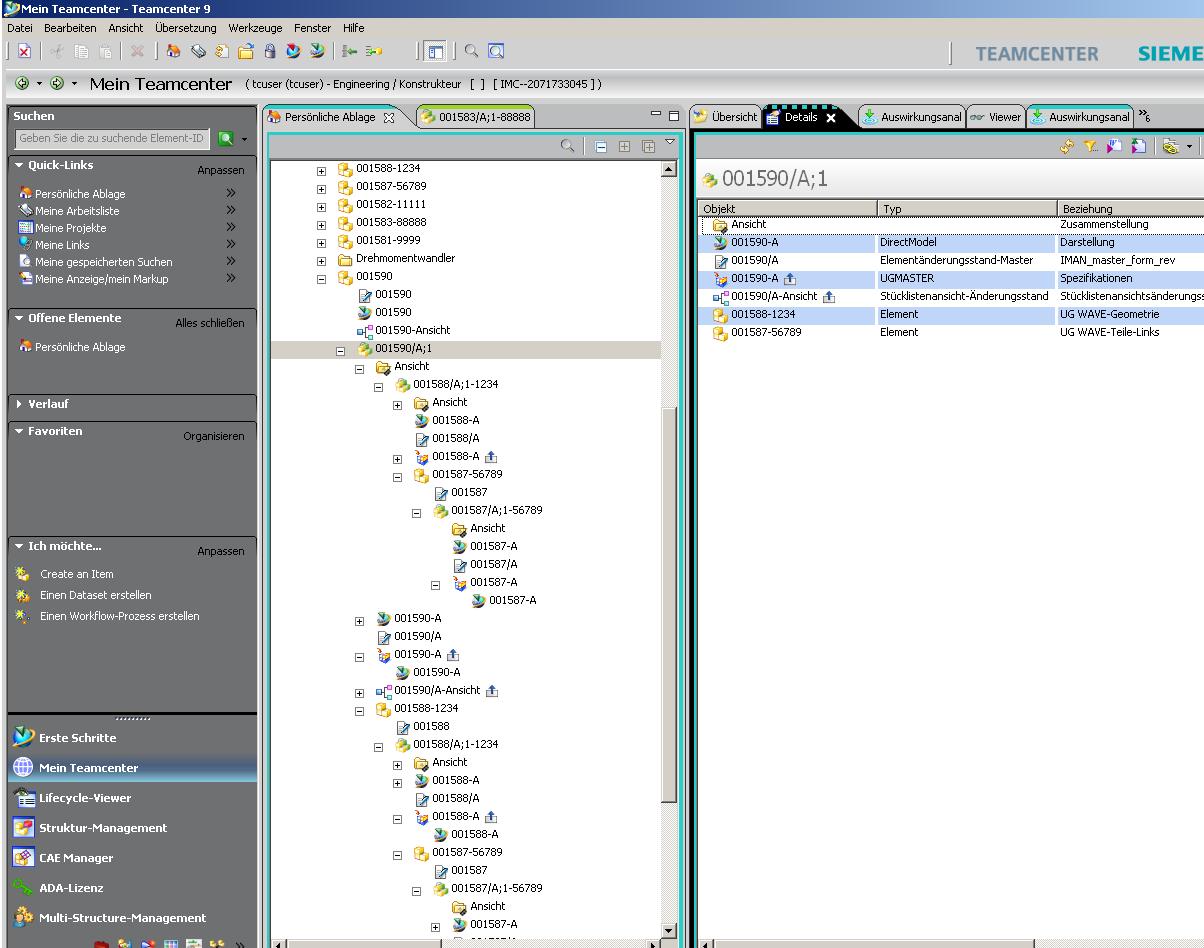Click the tree vertical scrollbar down arrow
The image size is (1204, 948).
(x=669, y=930)
